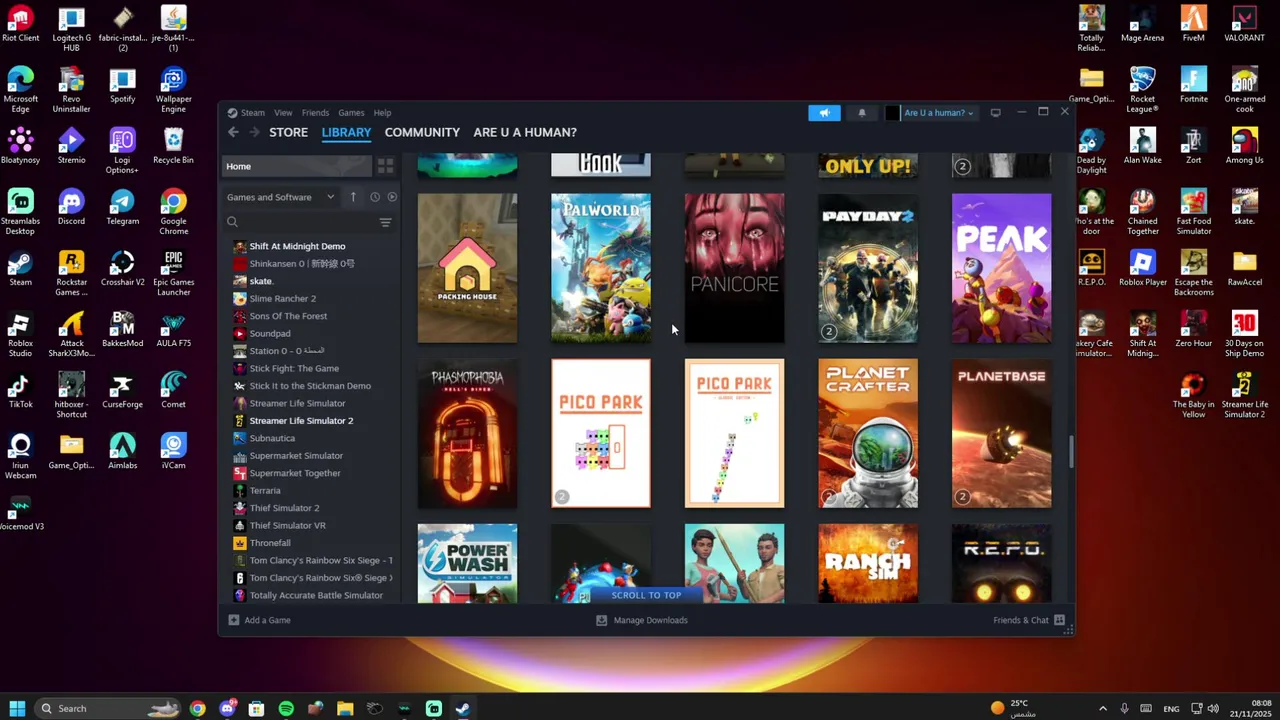This screenshot has height=720, width=1280.
Task: Open File Explorer from taskbar
Action: pos(345,708)
